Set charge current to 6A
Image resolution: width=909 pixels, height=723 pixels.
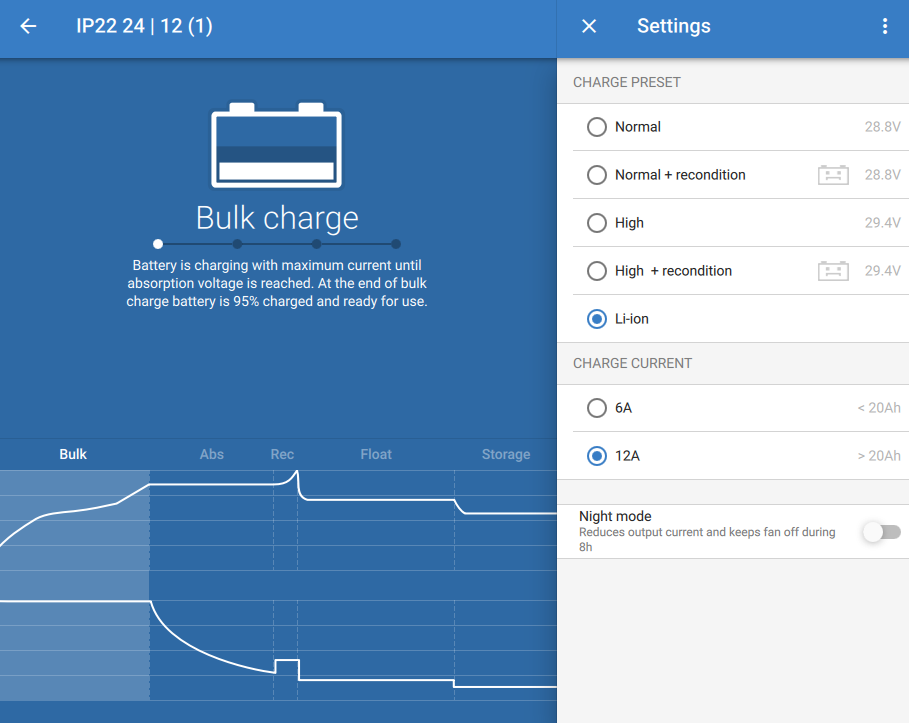tap(597, 408)
